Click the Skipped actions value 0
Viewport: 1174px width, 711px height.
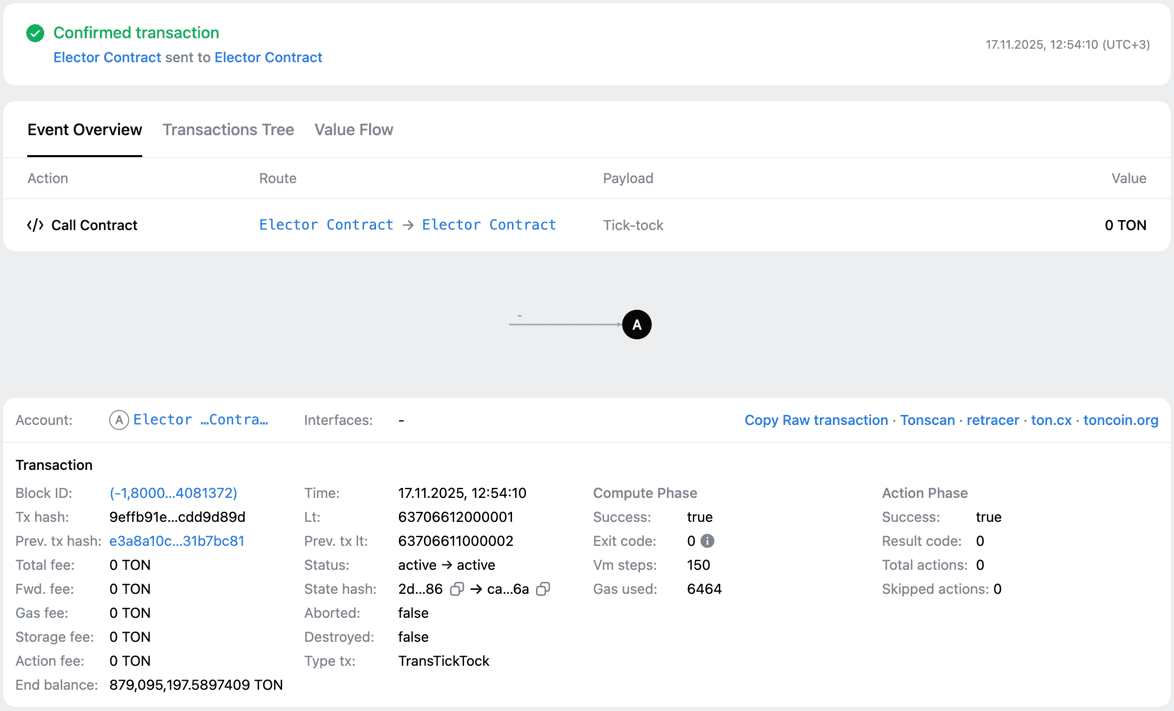(997, 589)
